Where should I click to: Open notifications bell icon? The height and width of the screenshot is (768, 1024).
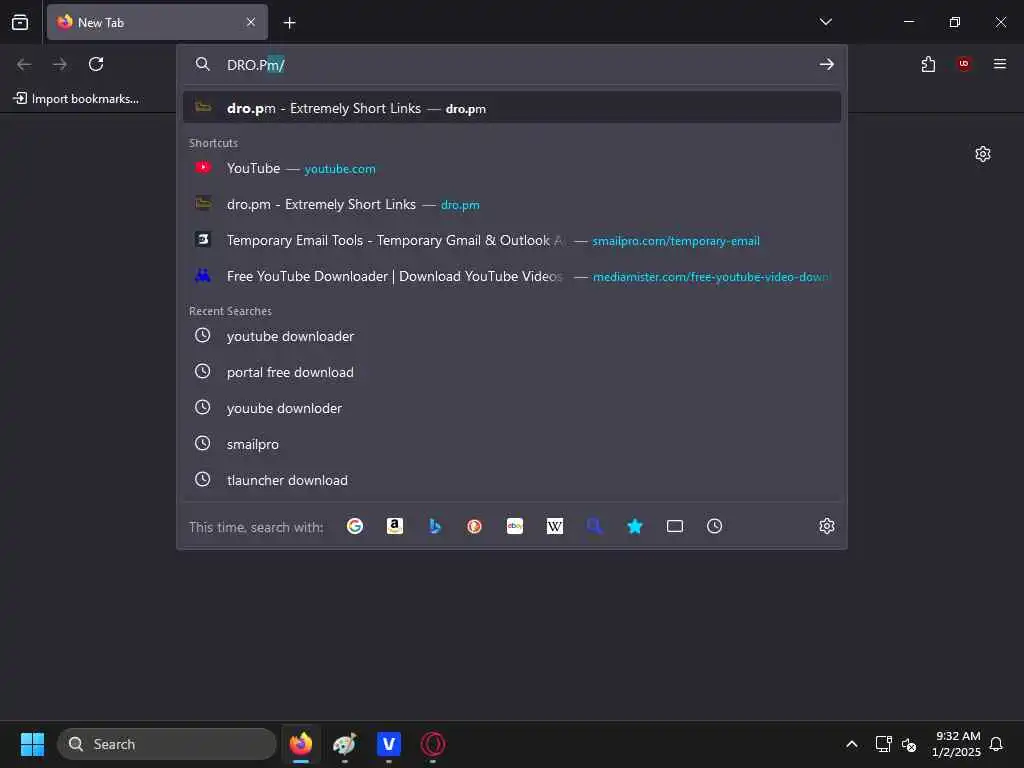tap(997, 744)
